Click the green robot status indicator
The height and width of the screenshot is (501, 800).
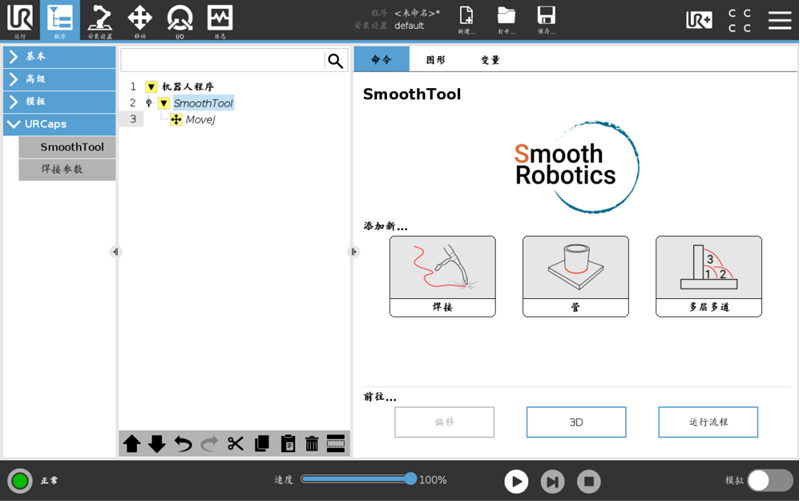[x=20, y=481]
